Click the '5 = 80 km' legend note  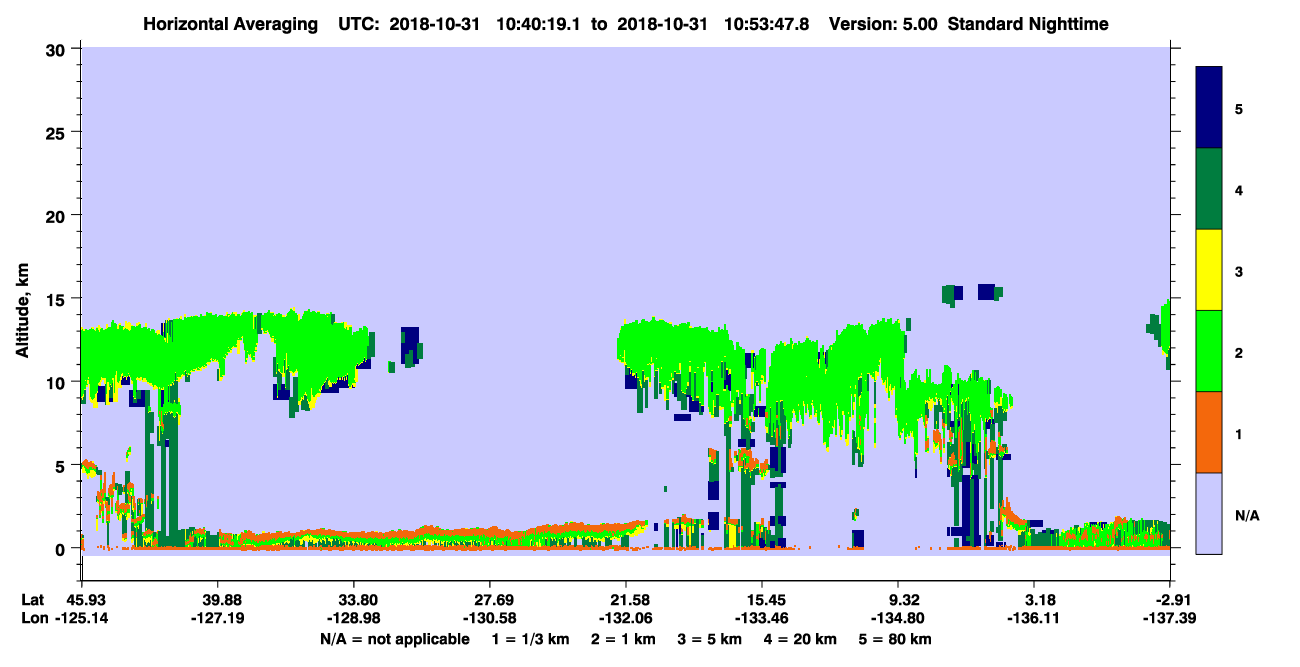point(896,639)
